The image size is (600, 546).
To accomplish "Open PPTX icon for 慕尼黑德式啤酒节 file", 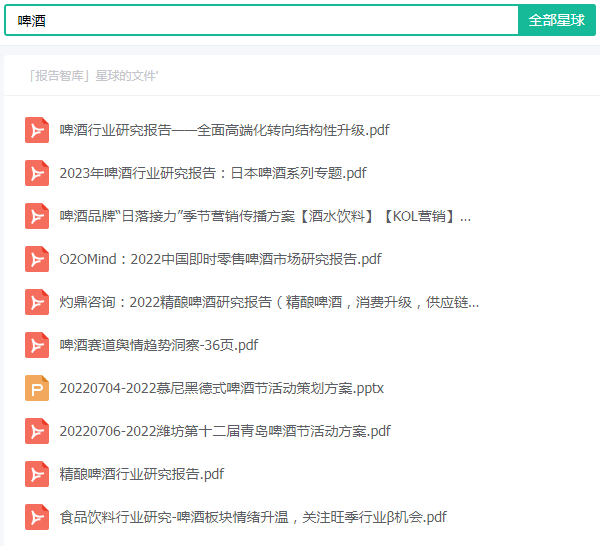I will 37,388.
